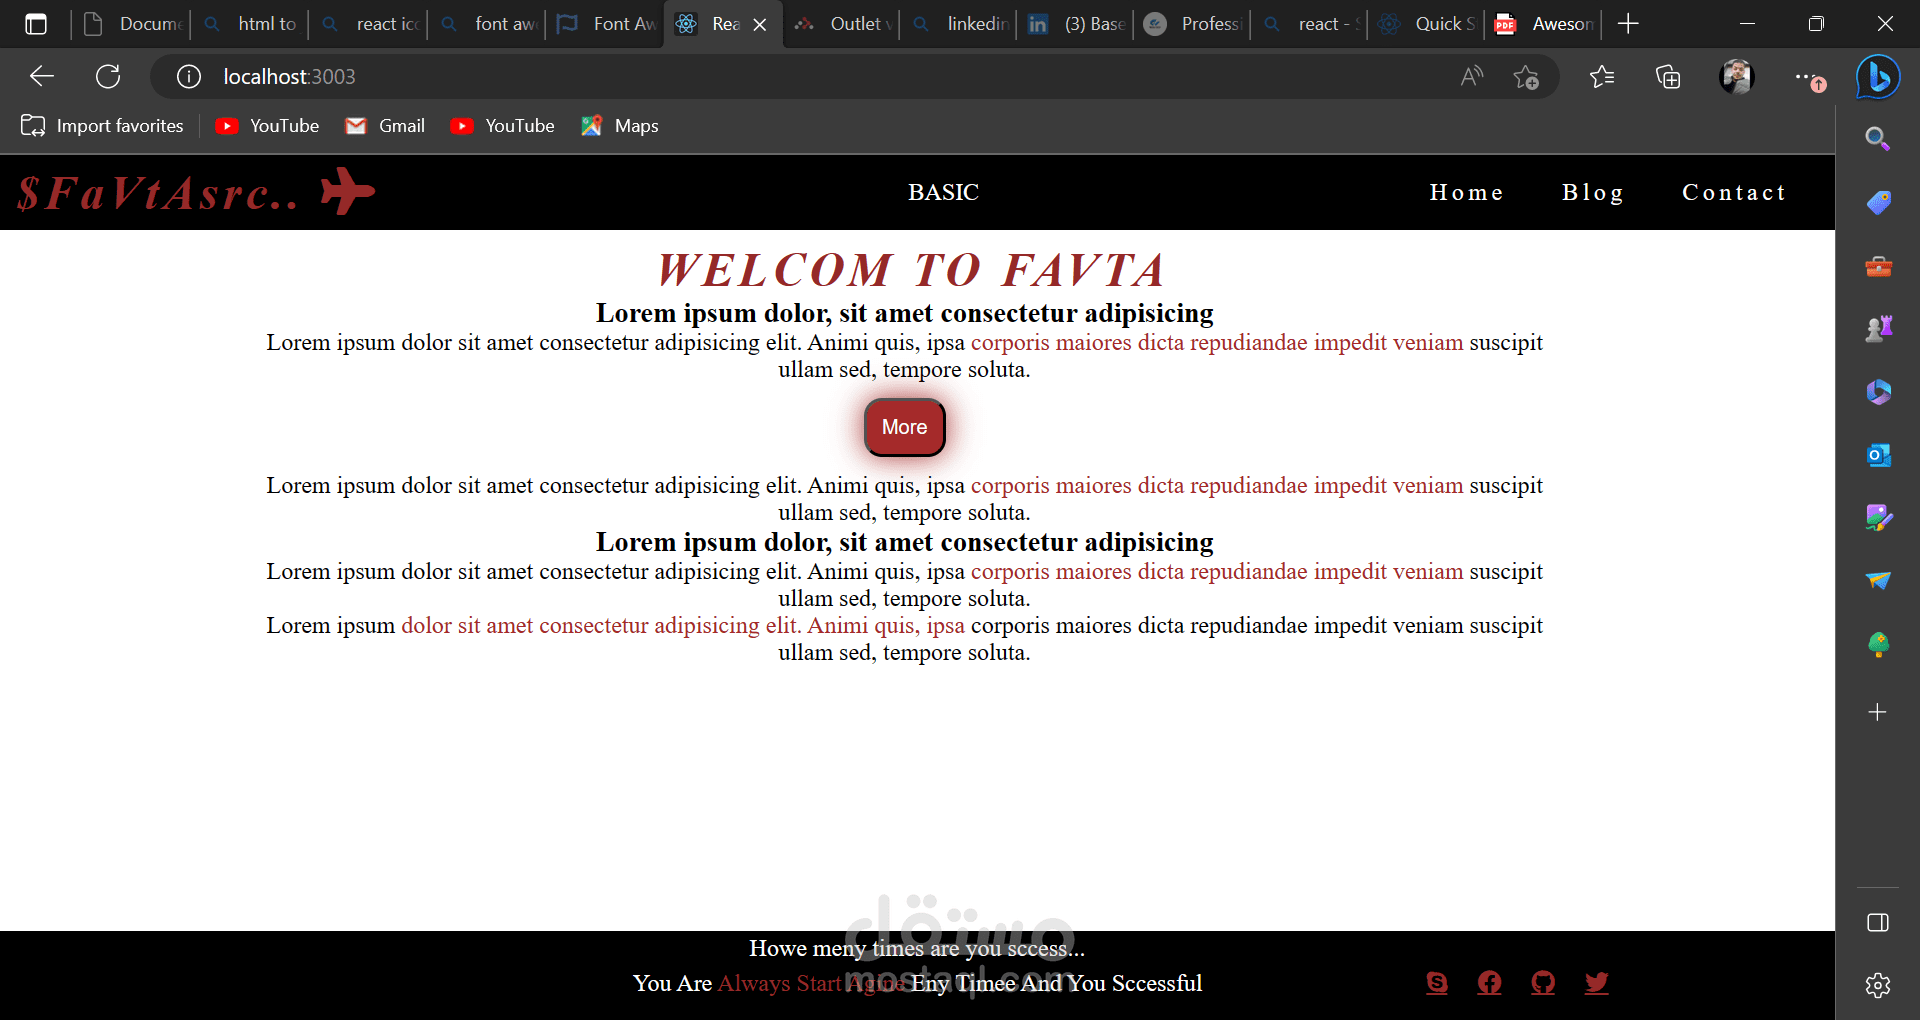The image size is (1920, 1020).
Task: Open the first YouTube bookmark
Action: (x=267, y=126)
